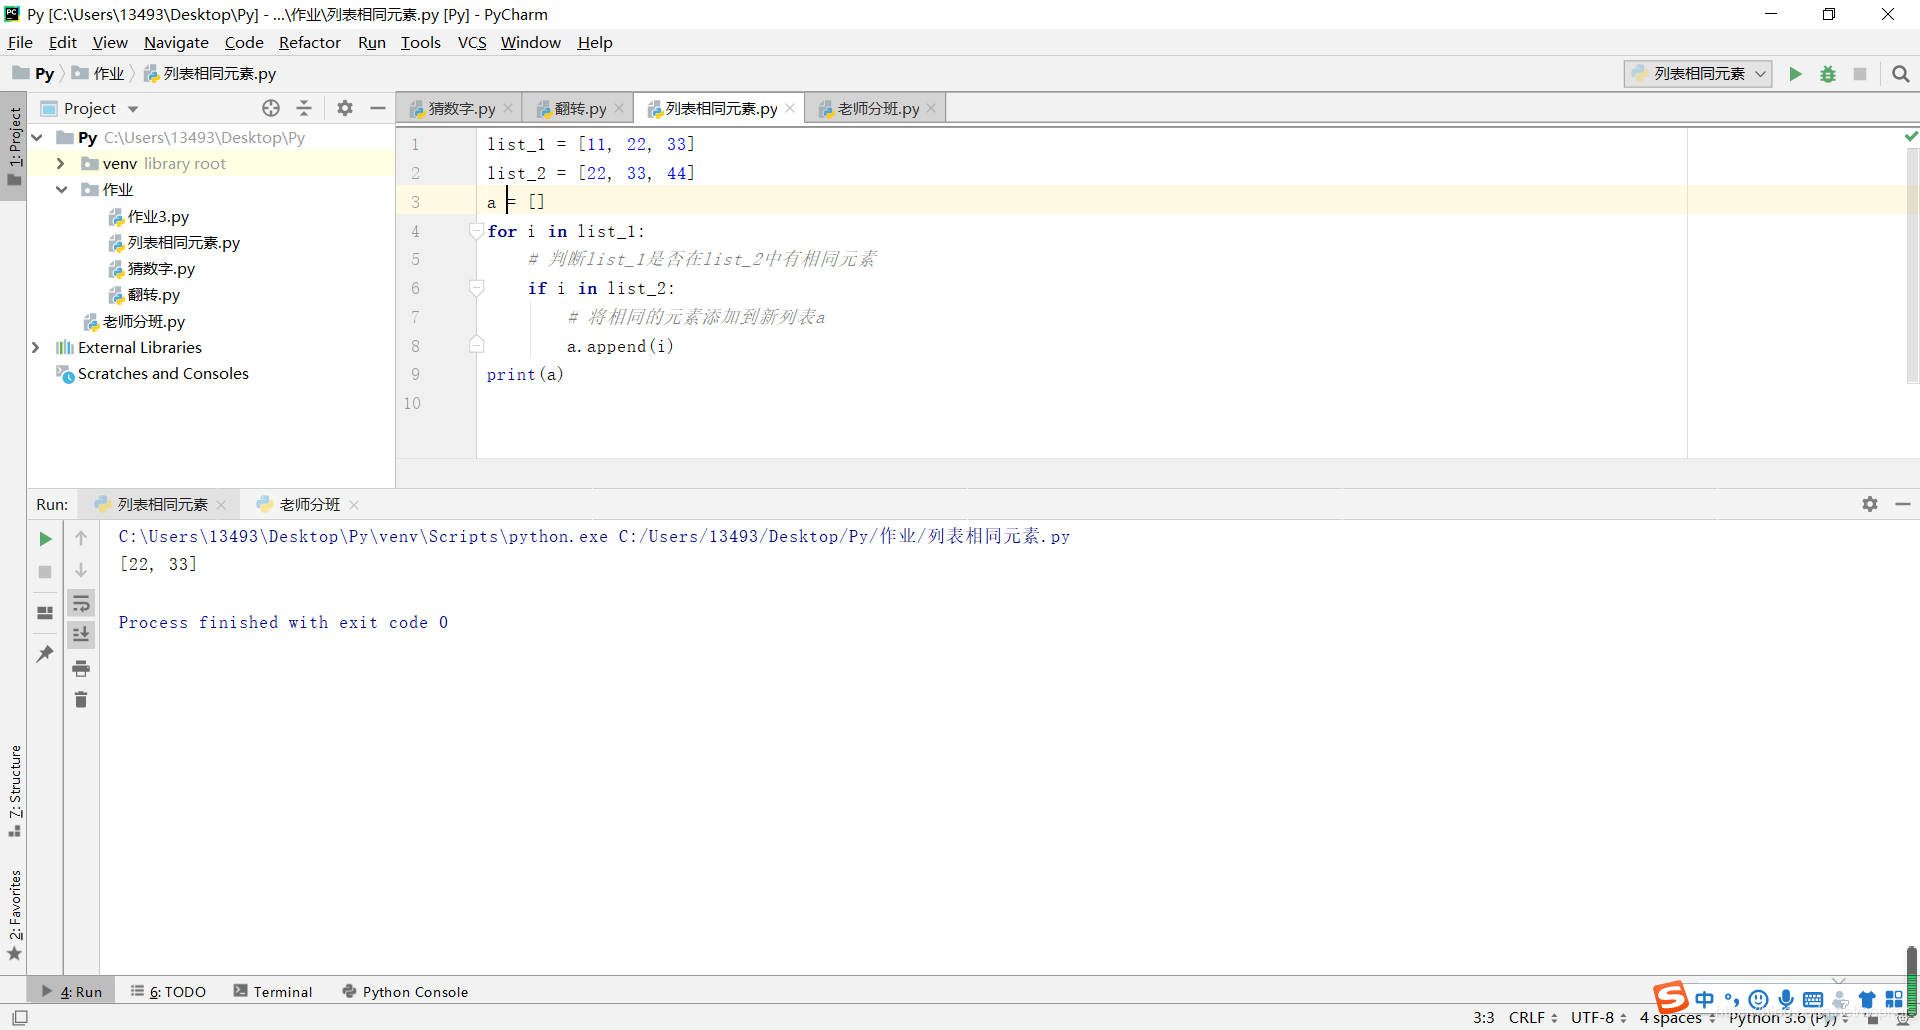Toggle the 7: Structure side tool window
This screenshot has width=1920, height=1030.
pos(14,791)
